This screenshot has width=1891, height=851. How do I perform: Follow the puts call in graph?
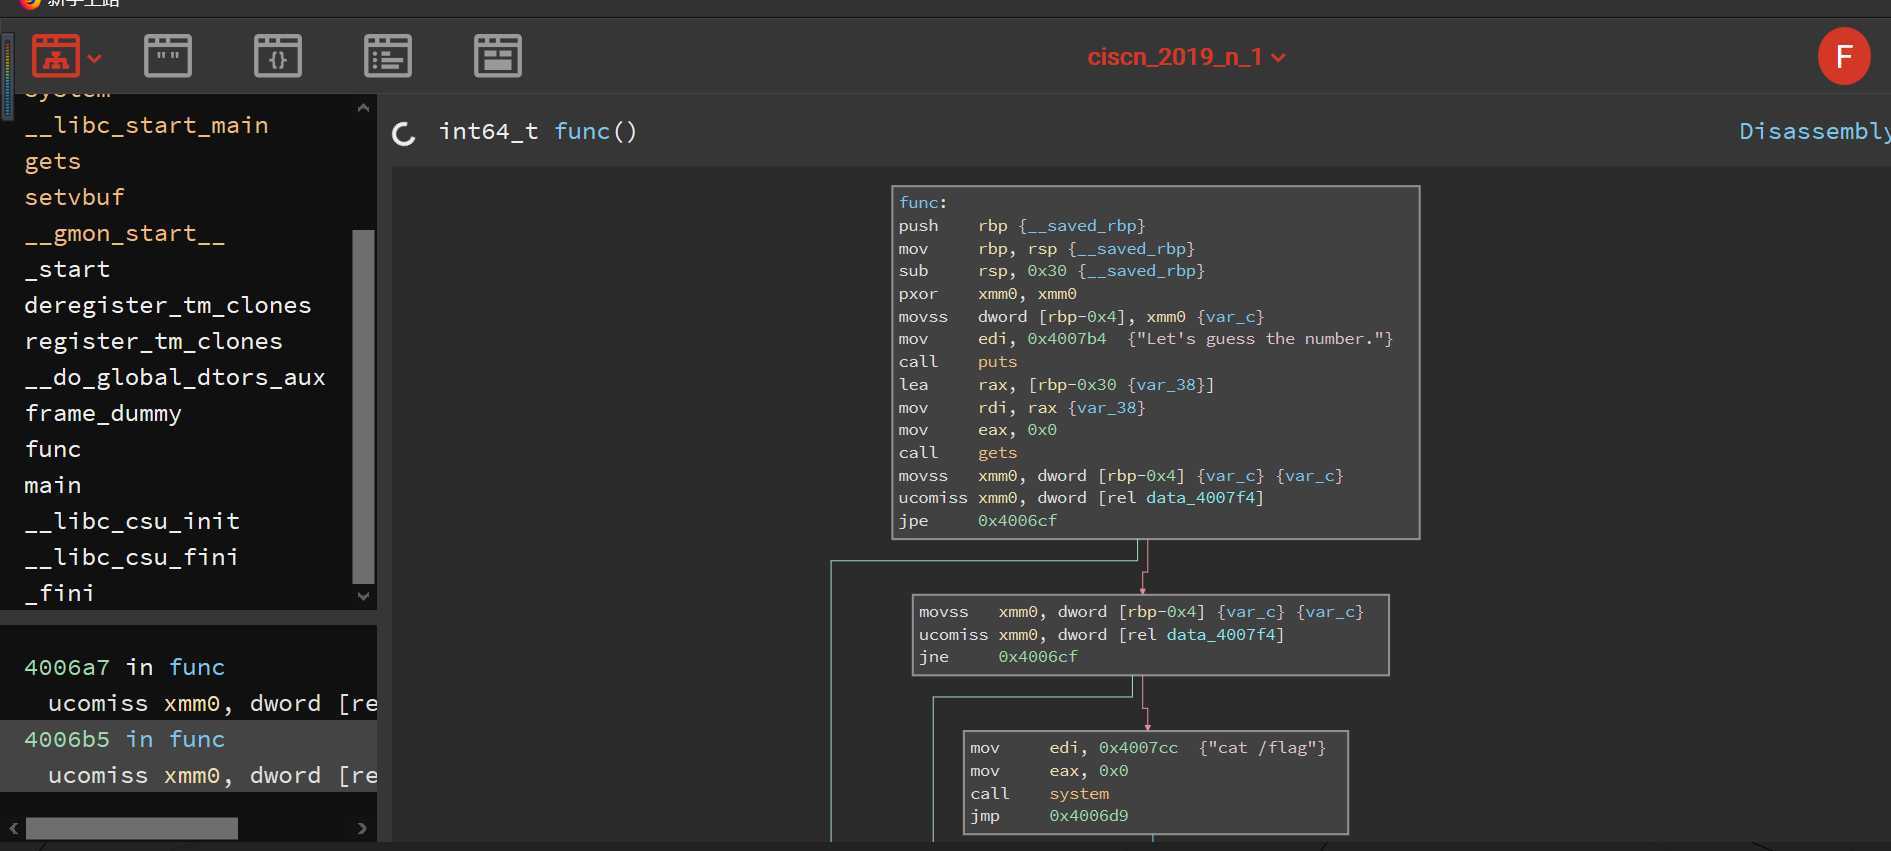997,362
